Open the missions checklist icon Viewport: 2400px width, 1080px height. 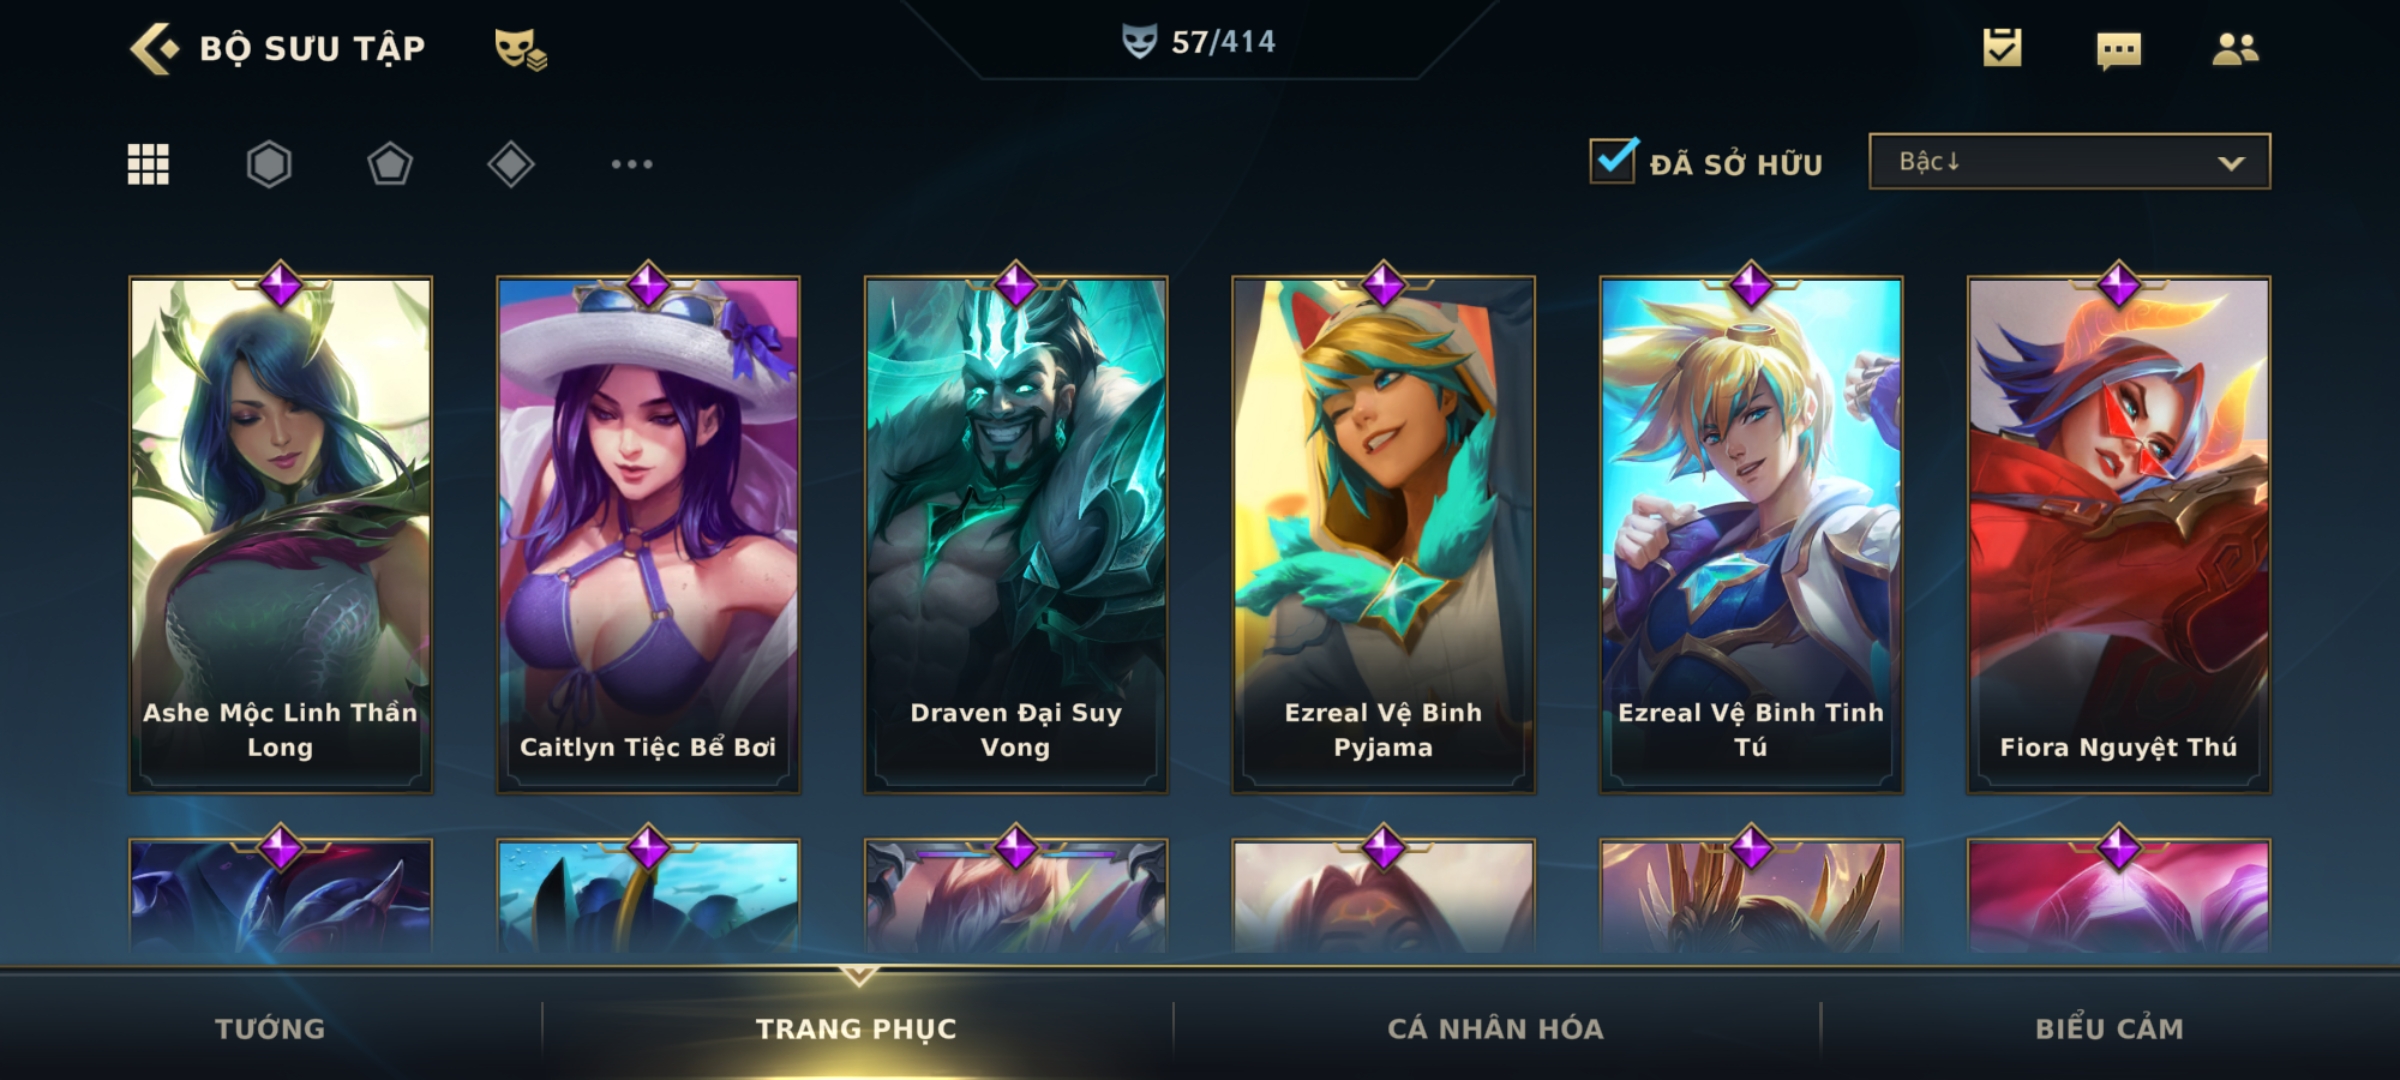click(2002, 47)
